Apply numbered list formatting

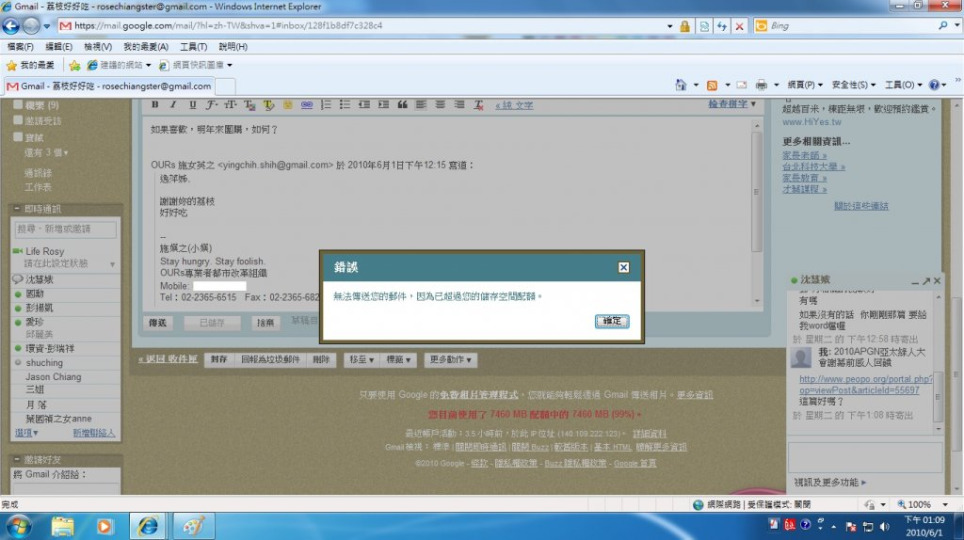click(x=326, y=105)
